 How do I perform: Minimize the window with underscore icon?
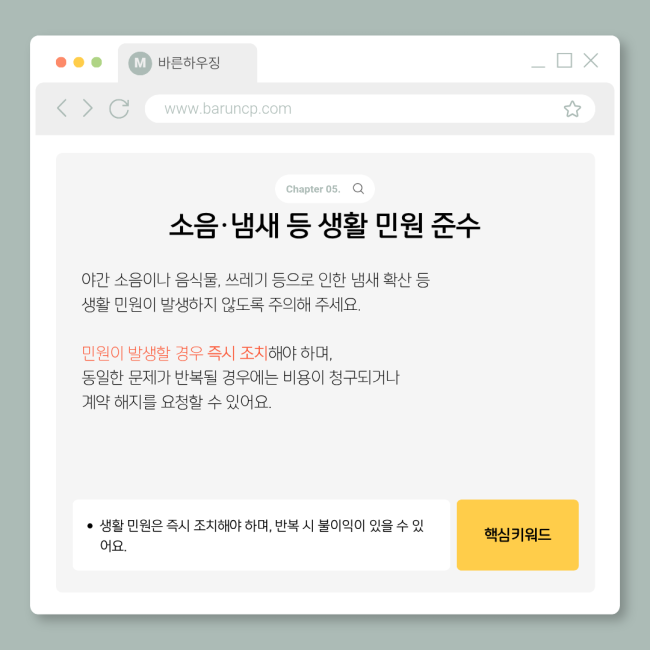pyautogui.click(x=538, y=66)
